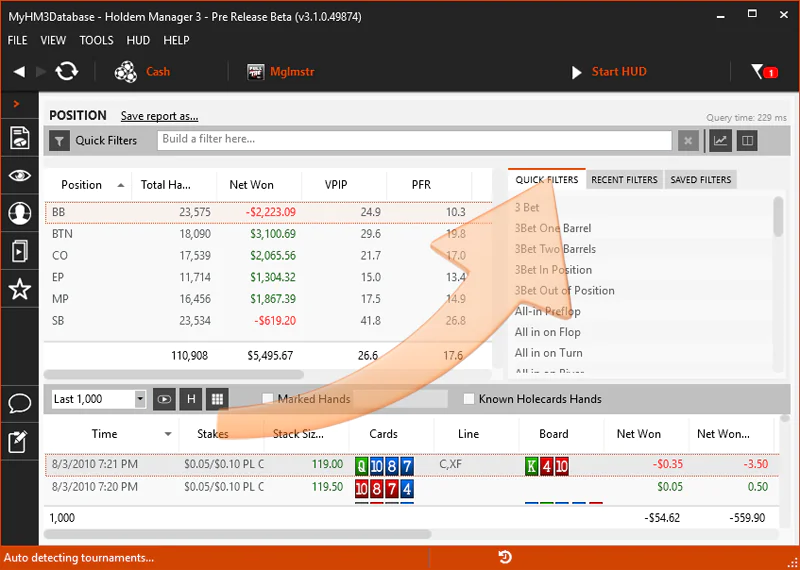Toggle the split panel layout icon
Screen dimensions: 800x570
click(x=747, y=141)
